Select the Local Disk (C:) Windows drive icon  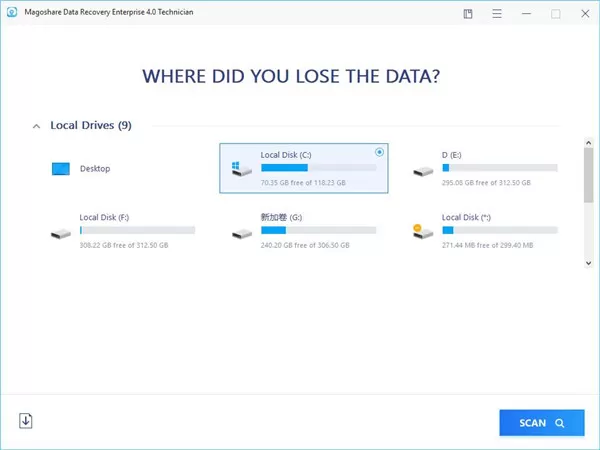[241, 169]
